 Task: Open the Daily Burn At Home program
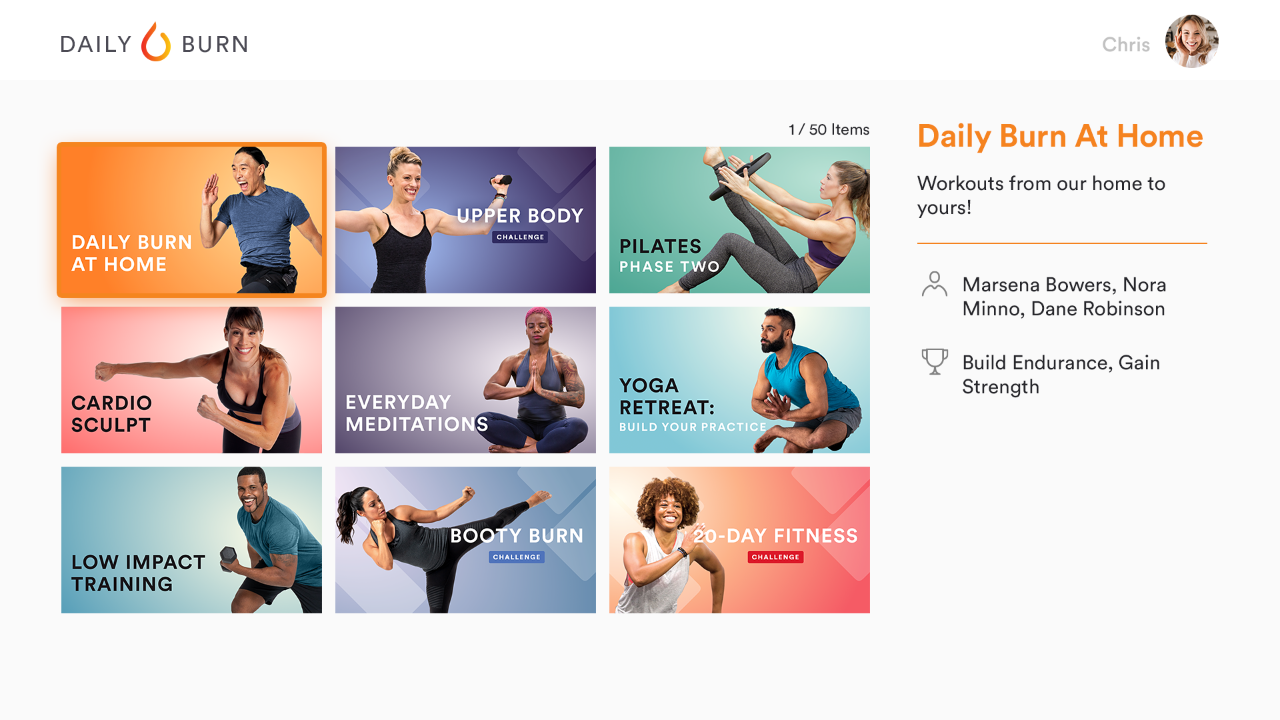coord(192,220)
